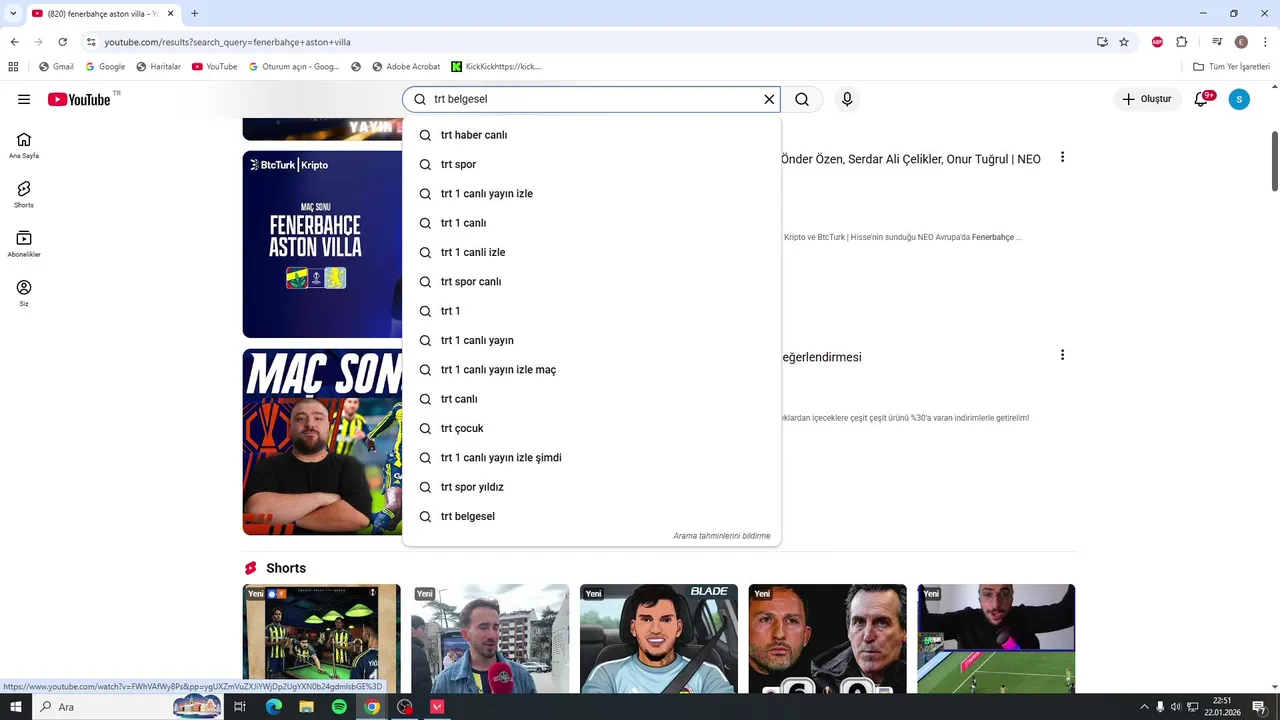Open Shorts from the sidebar
The height and width of the screenshot is (720, 1280).
click(x=24, y=194)
